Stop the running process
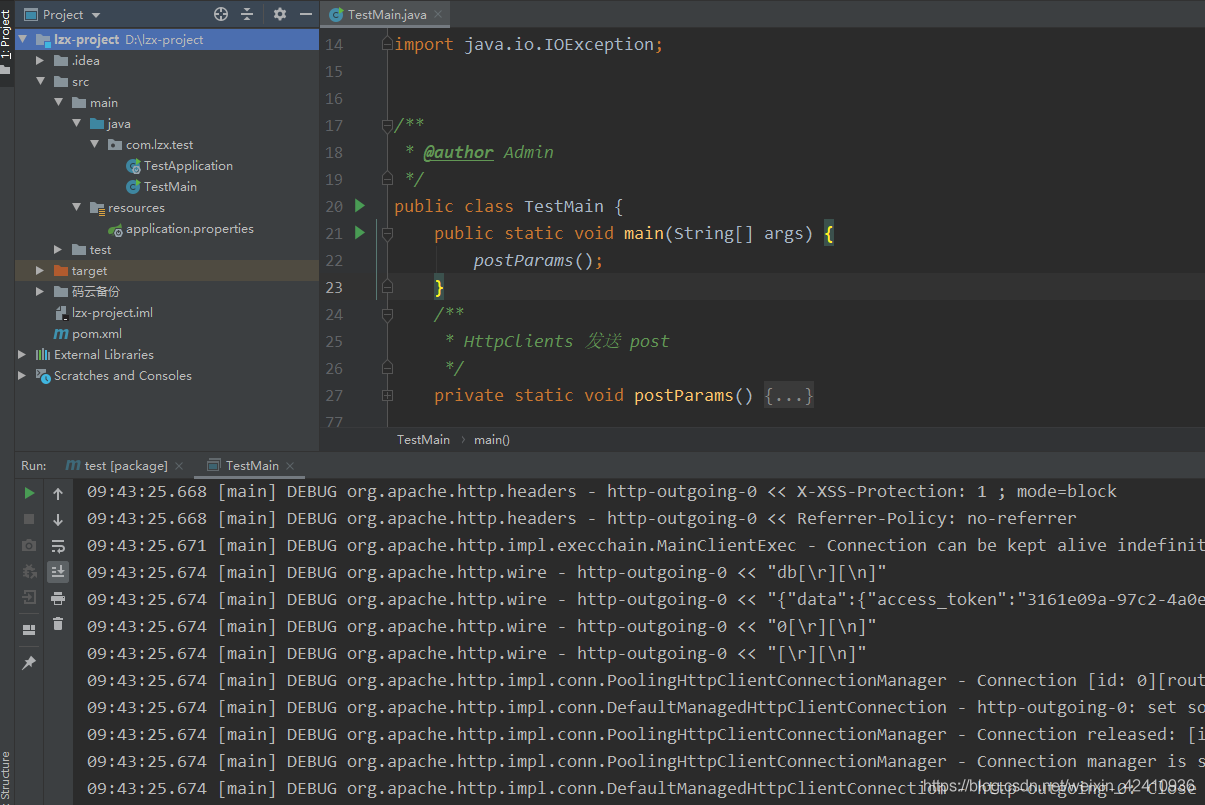 pos(29,519)
